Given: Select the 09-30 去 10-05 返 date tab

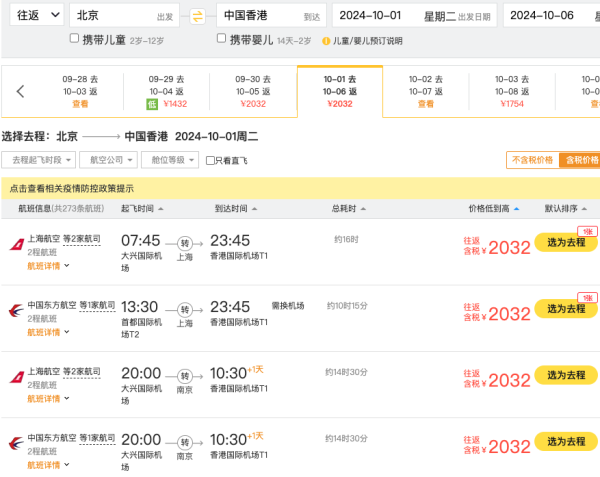Looking at the screenshot, I should click(253, 91).
